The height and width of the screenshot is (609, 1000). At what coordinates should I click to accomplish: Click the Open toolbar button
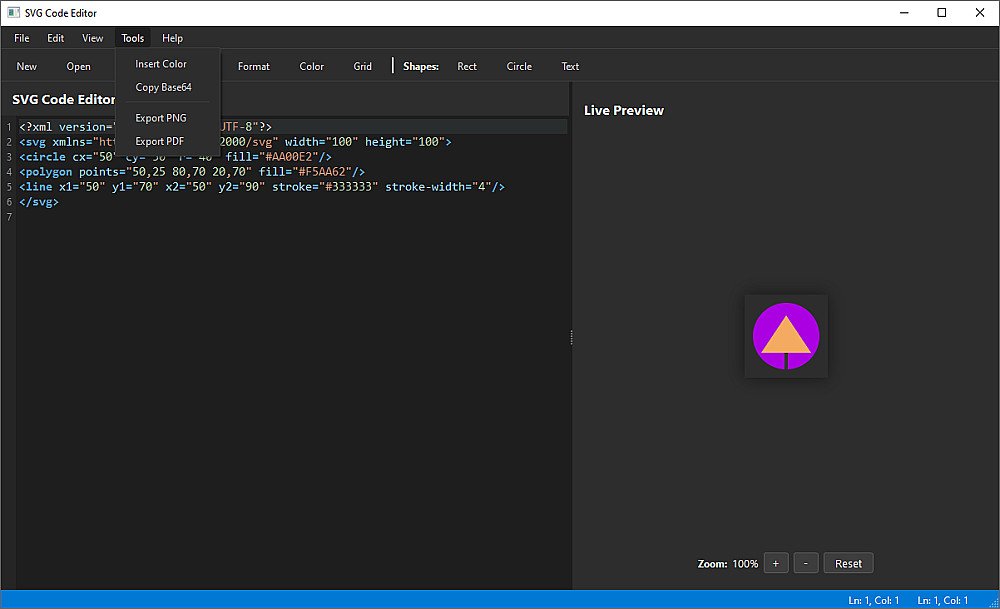click(78, 66)
